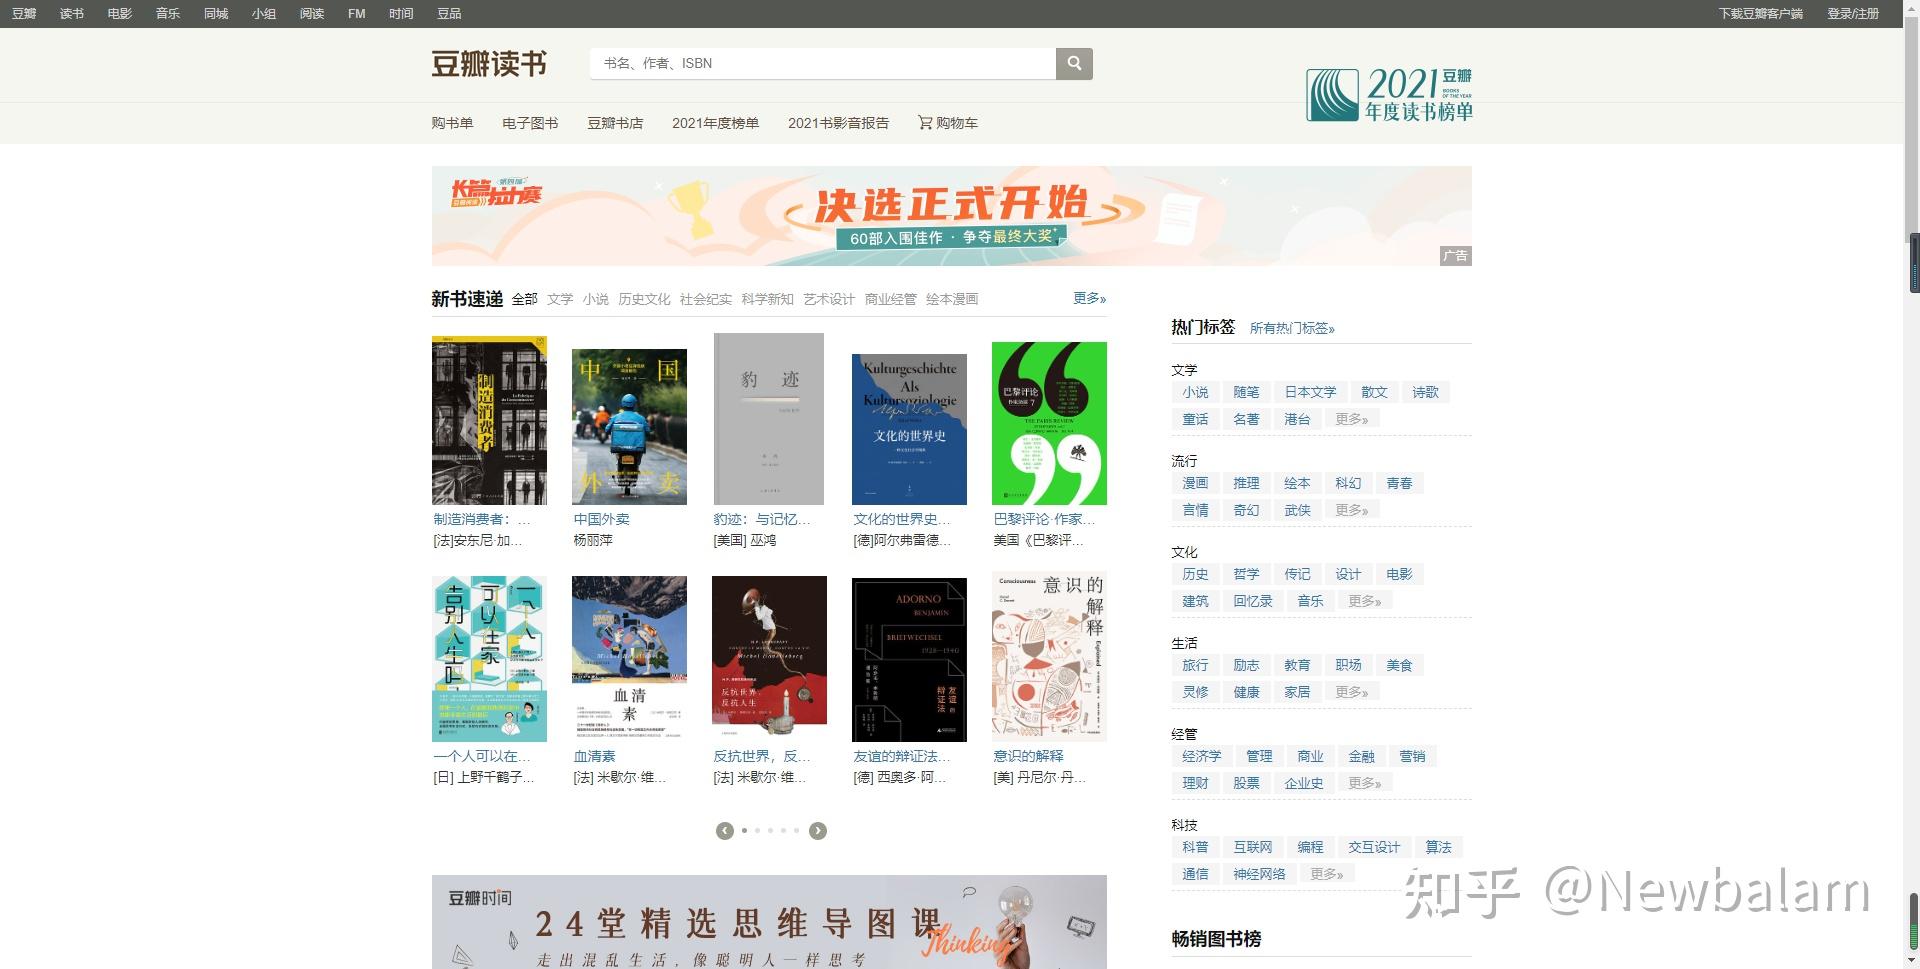This screenshot has width=1920, height=969.
Task: Click the 豆瓣读书 logo
Action: coord(489,63)
